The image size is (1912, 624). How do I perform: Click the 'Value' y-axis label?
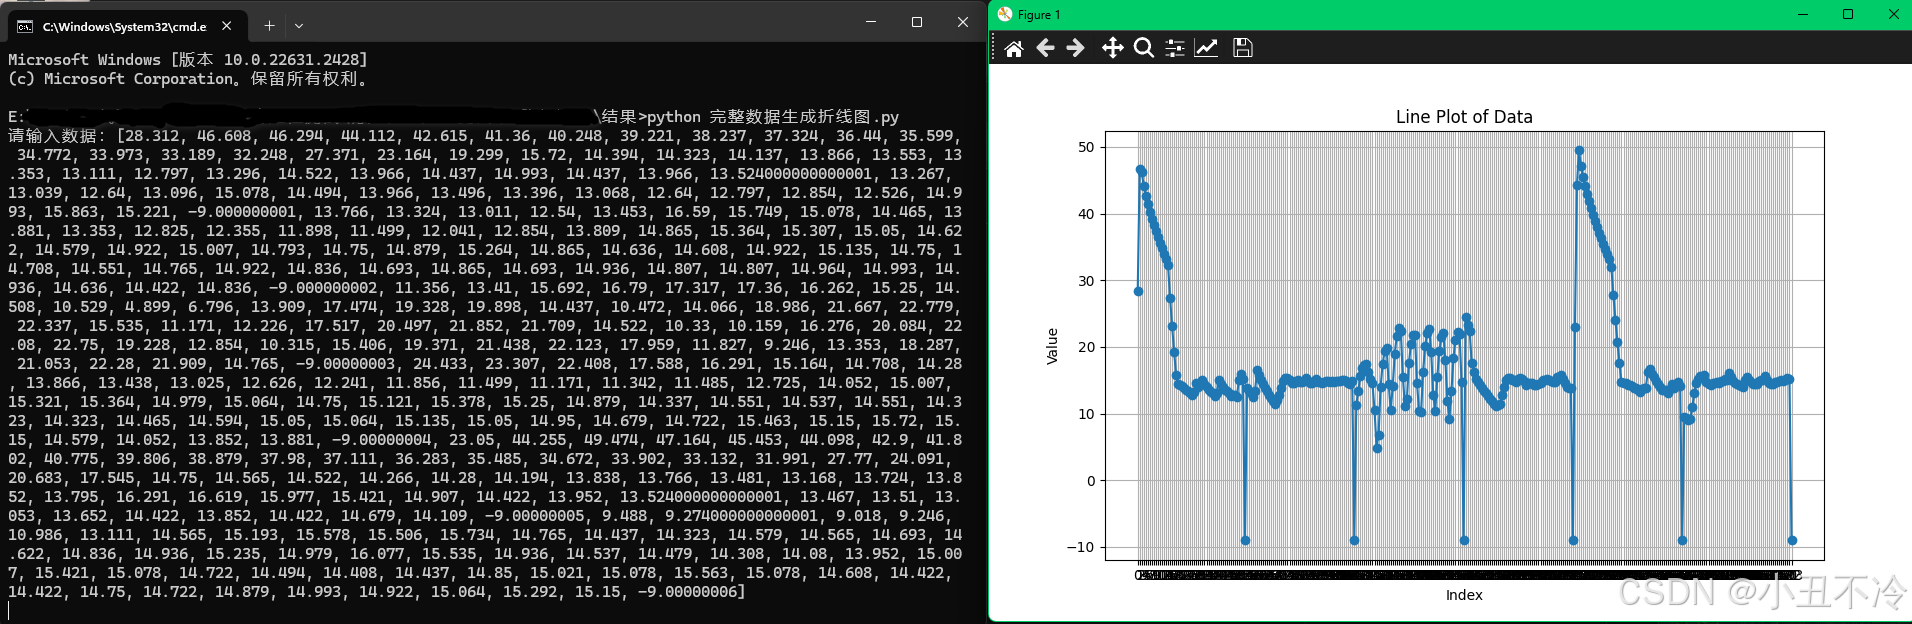[1052, 346]
